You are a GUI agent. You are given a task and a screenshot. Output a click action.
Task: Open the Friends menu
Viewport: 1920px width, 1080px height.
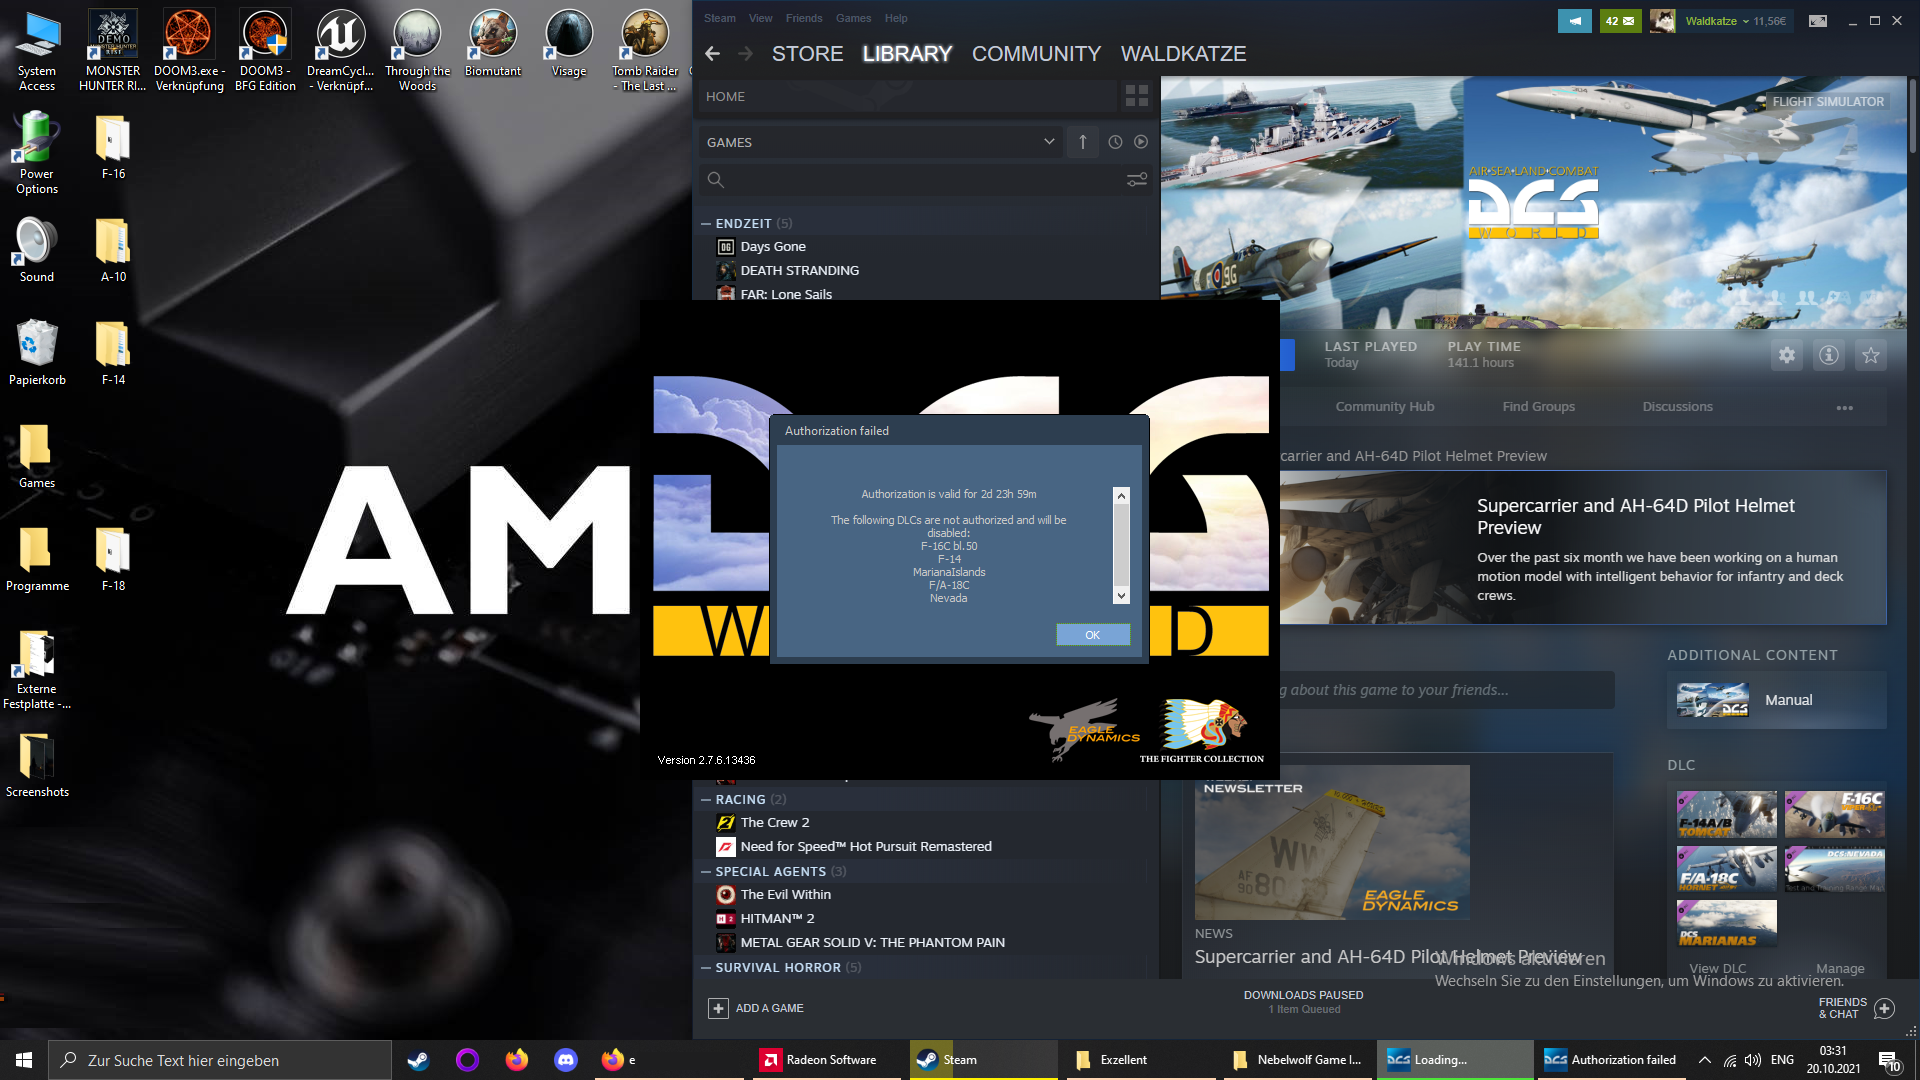(x=803, y=18)
